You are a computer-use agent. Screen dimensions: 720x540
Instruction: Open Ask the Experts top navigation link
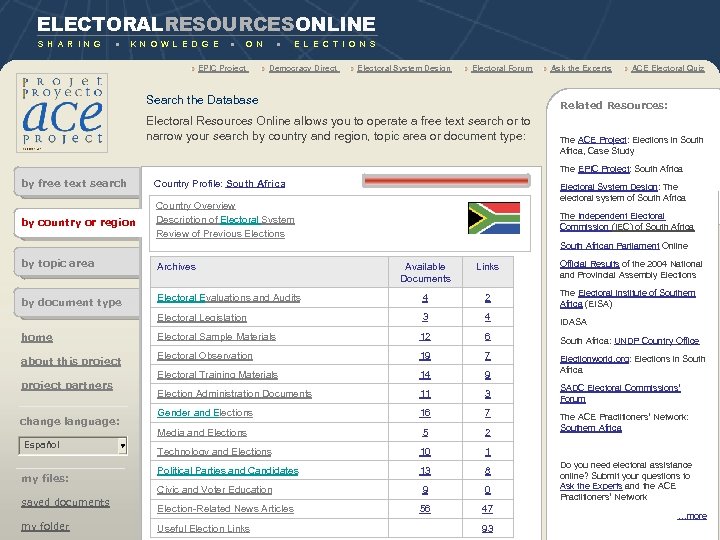[581, 68]
